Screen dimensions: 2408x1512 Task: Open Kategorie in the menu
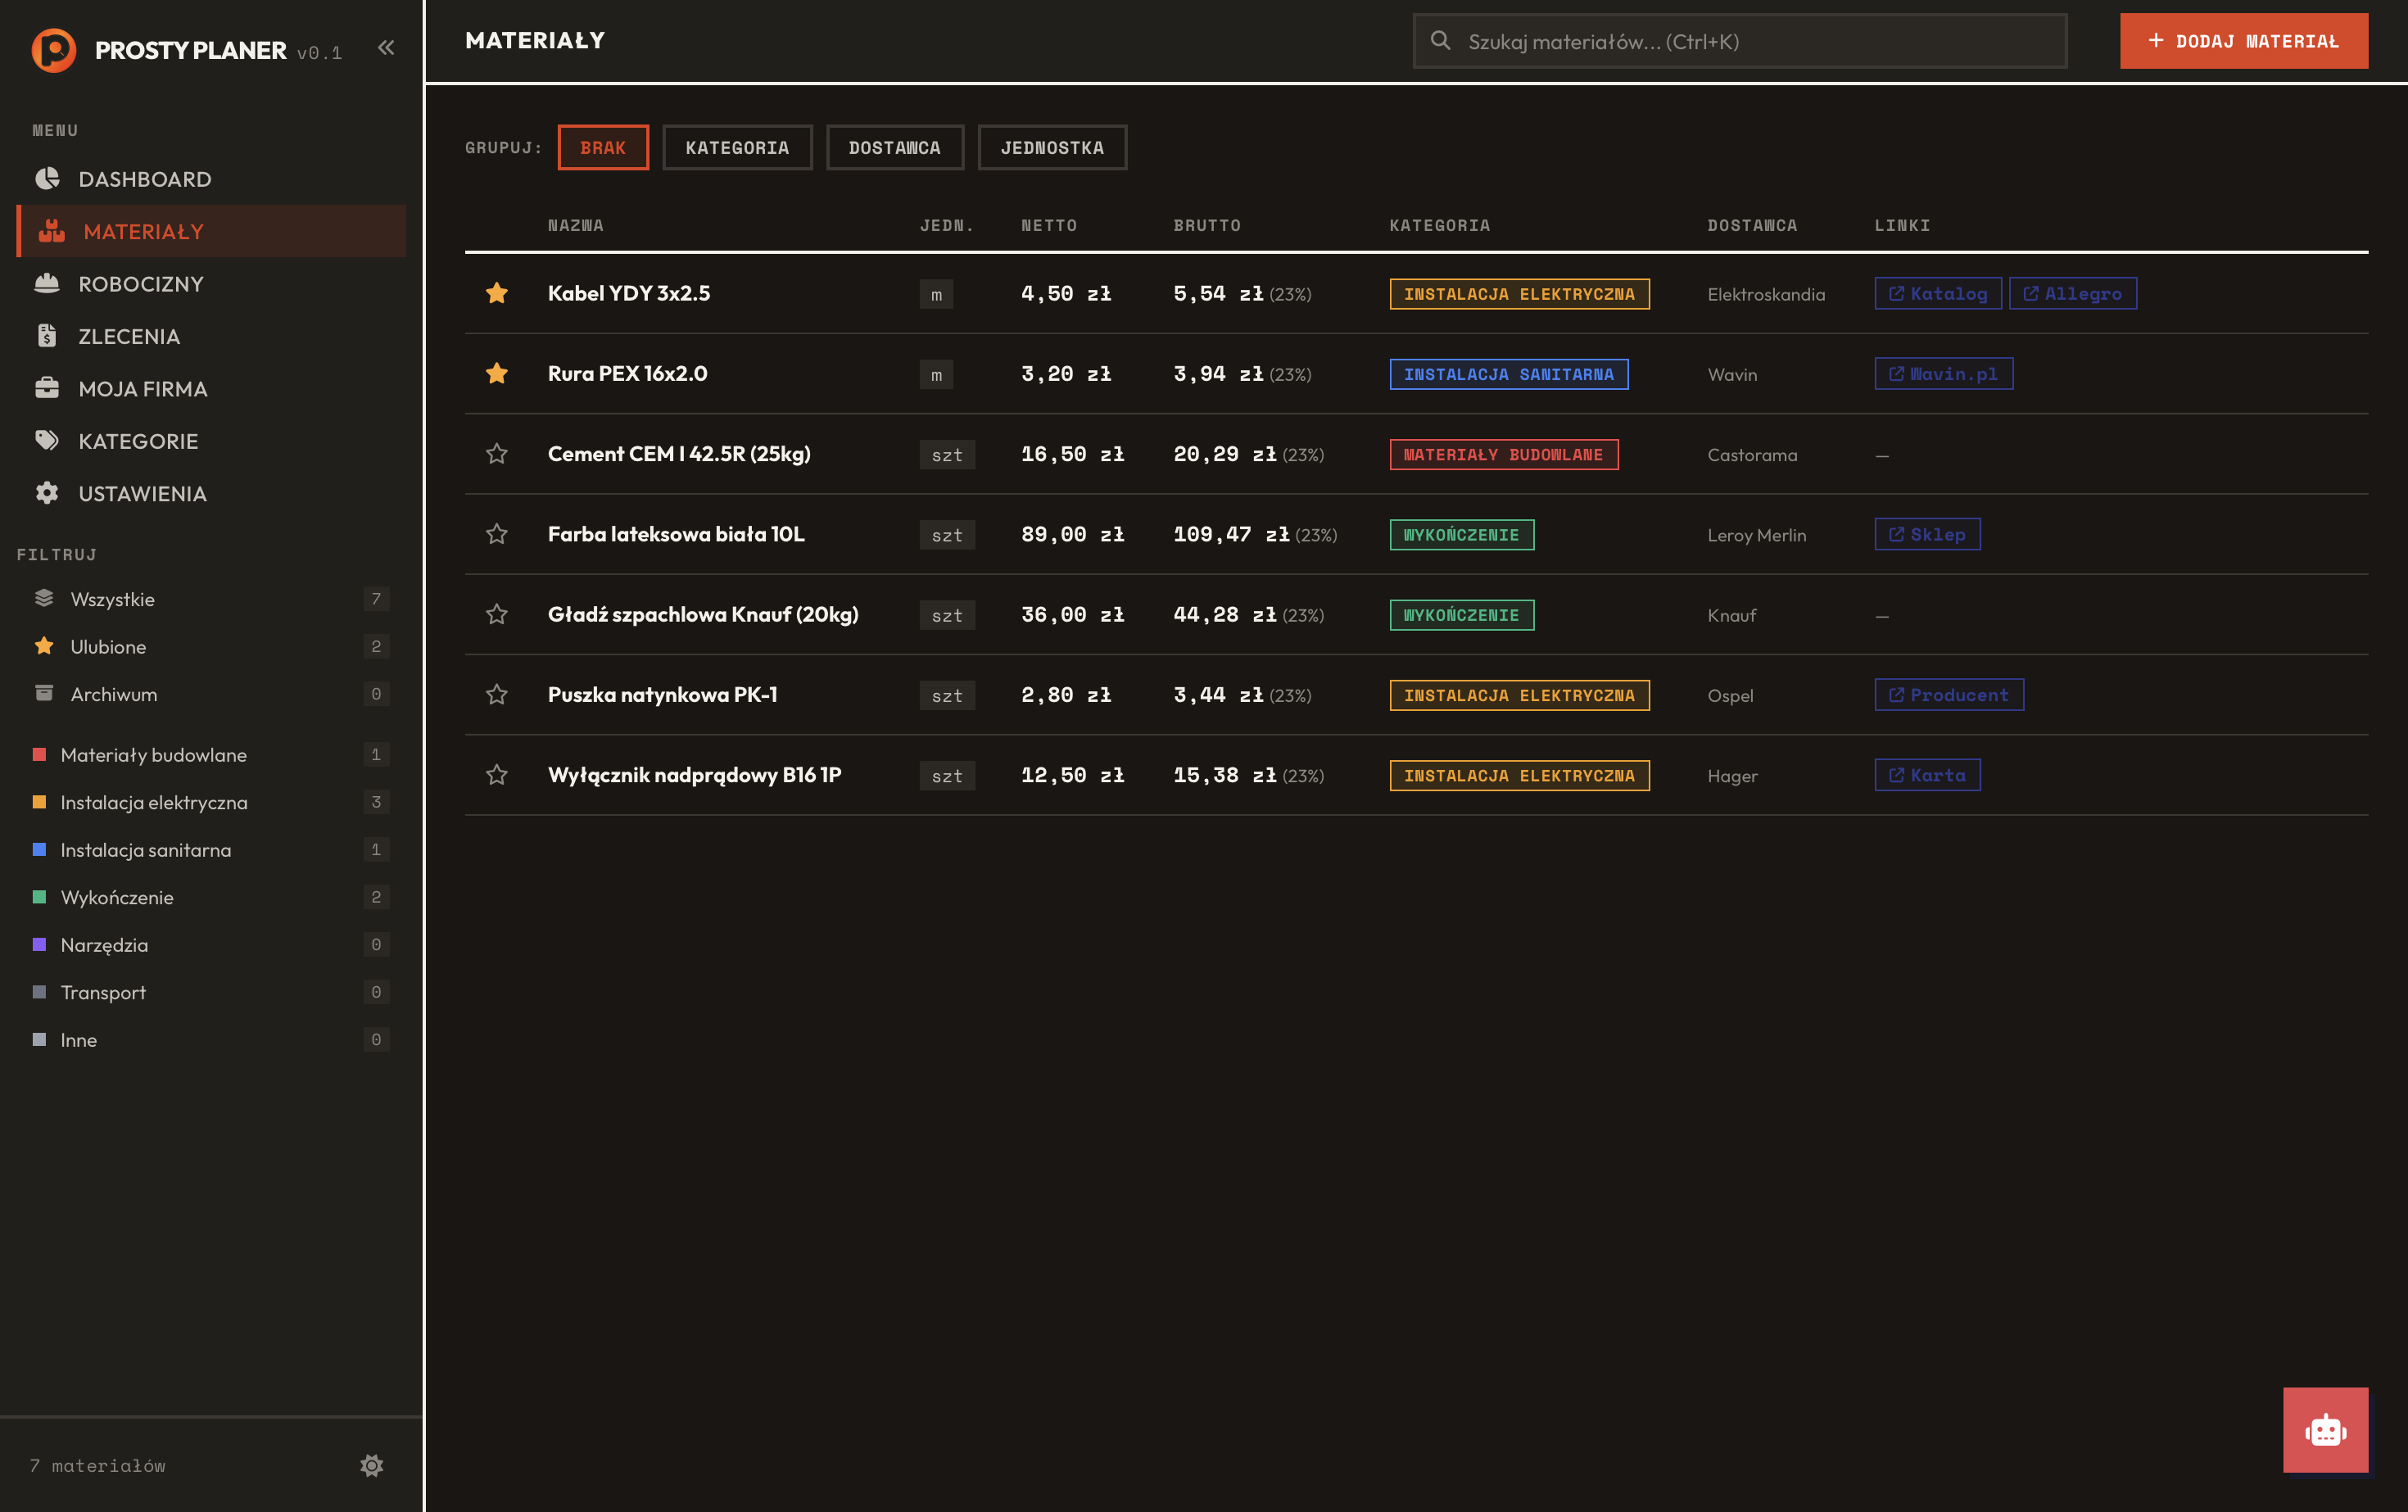click(138, 441)
